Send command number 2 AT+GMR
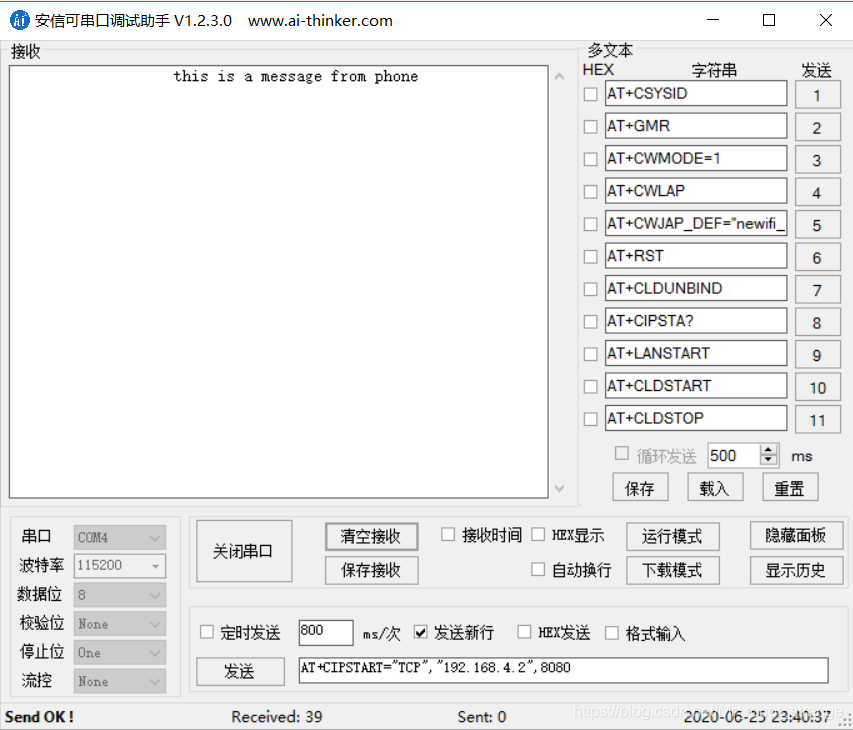 (818, 127)
